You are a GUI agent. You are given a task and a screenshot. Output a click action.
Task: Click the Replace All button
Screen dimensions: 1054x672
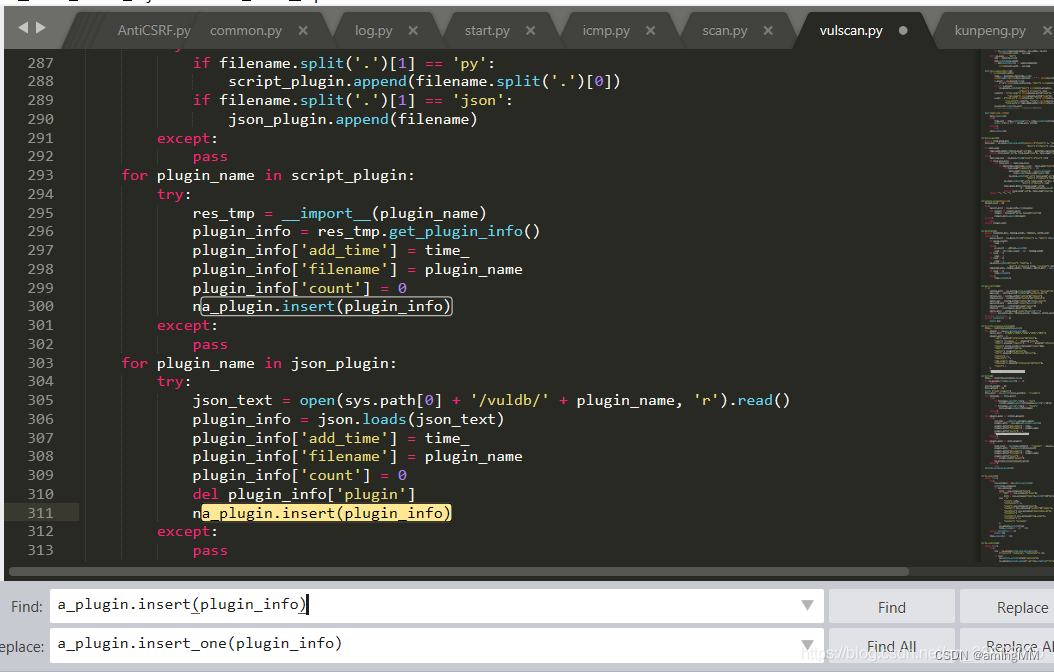[x=1008, y=646]
